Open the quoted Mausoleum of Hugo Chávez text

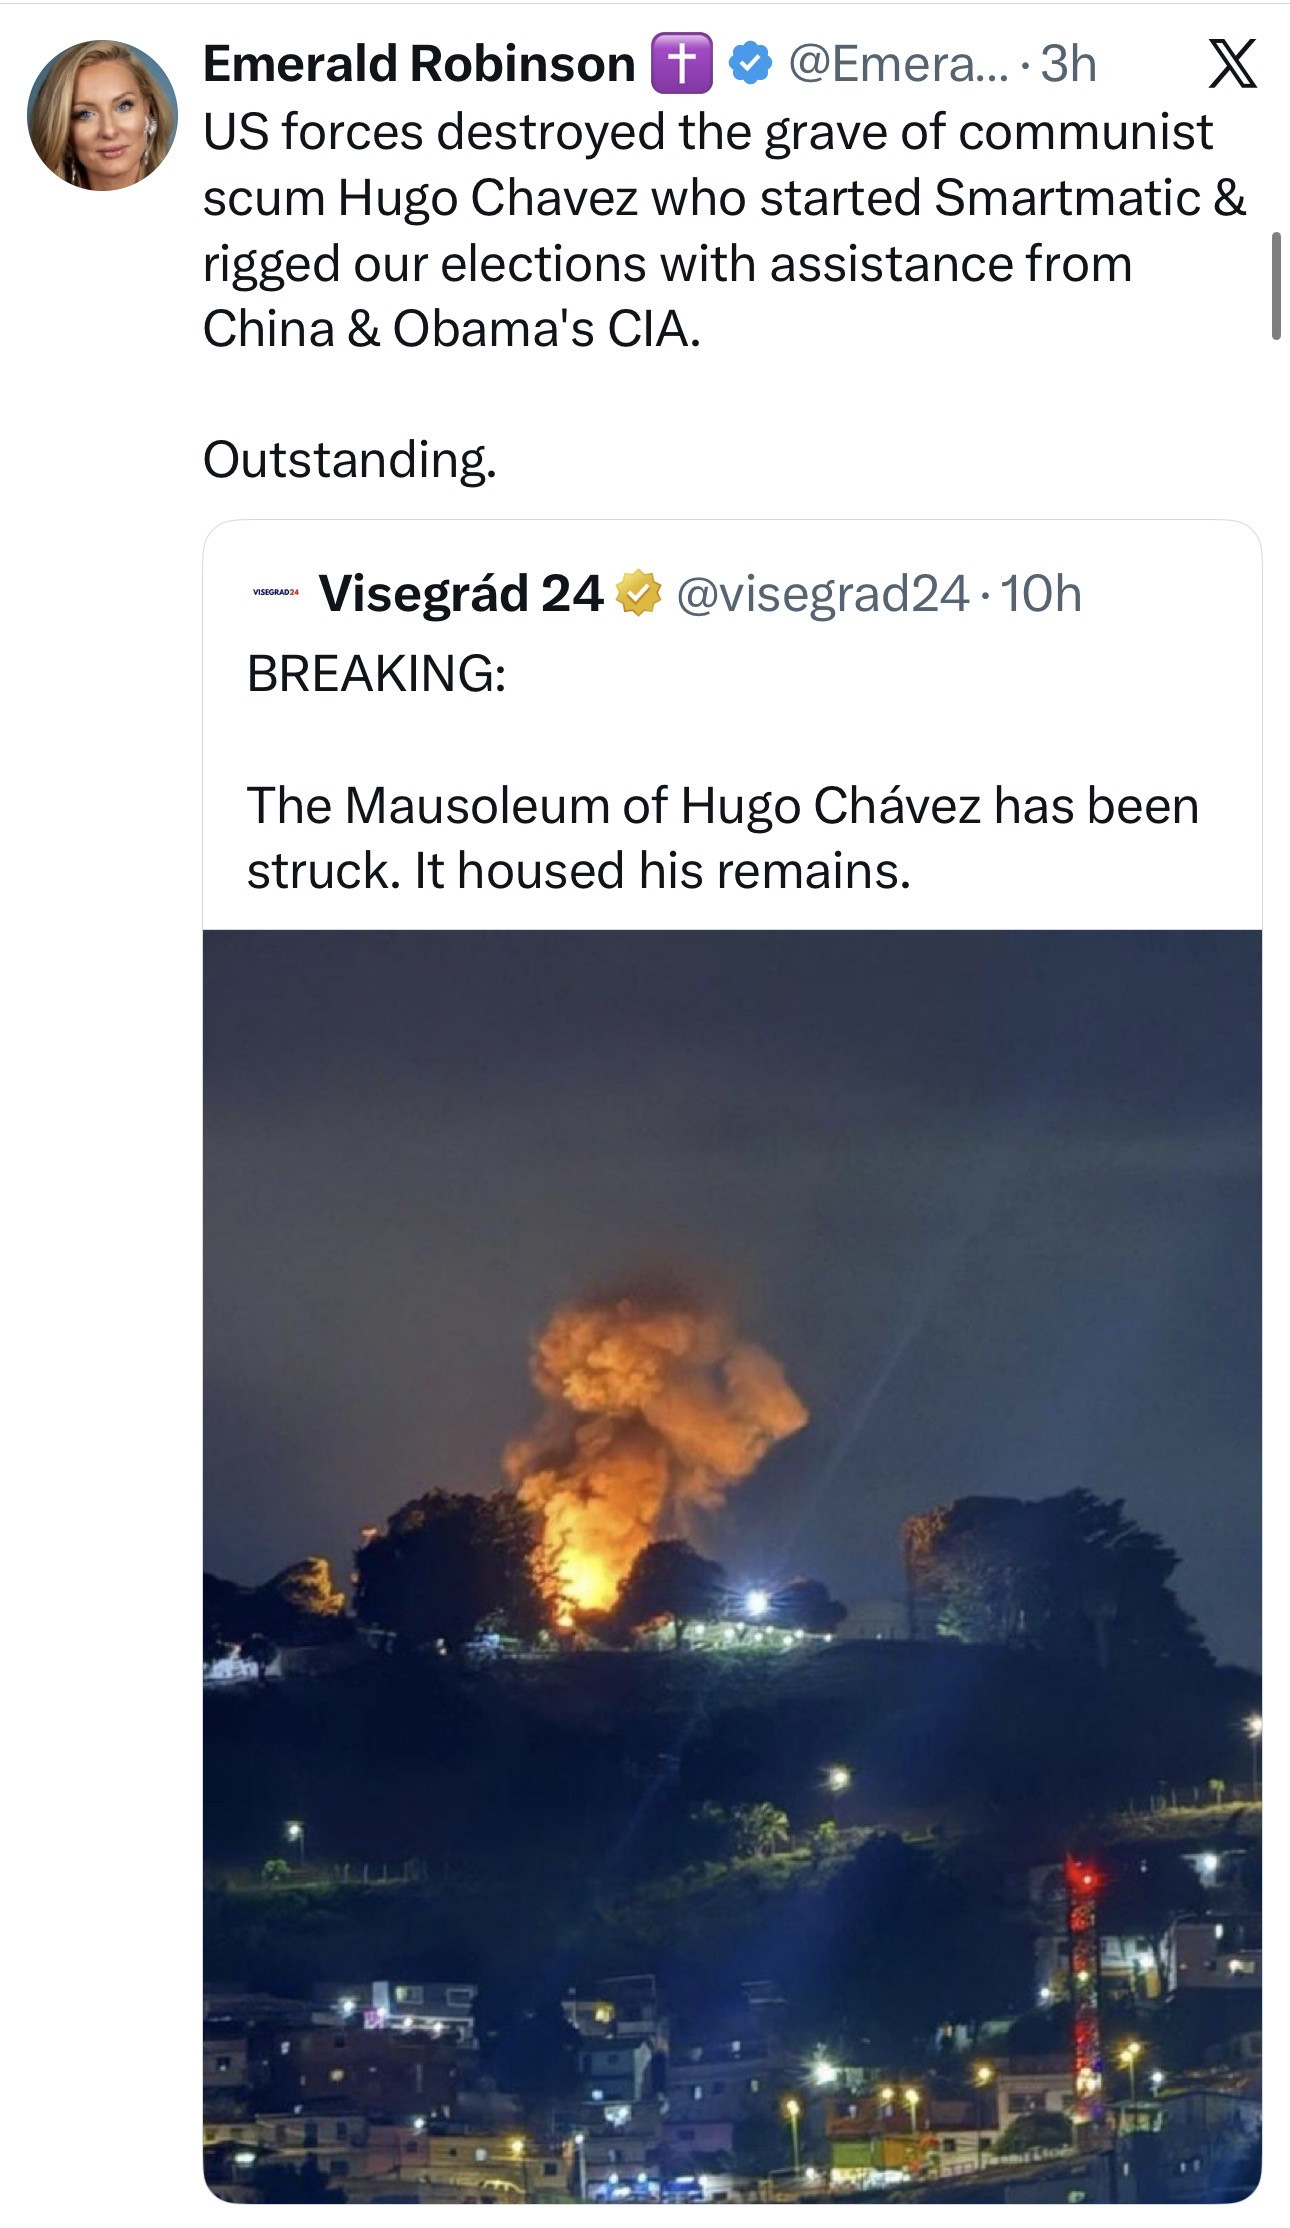click(722, 838)
